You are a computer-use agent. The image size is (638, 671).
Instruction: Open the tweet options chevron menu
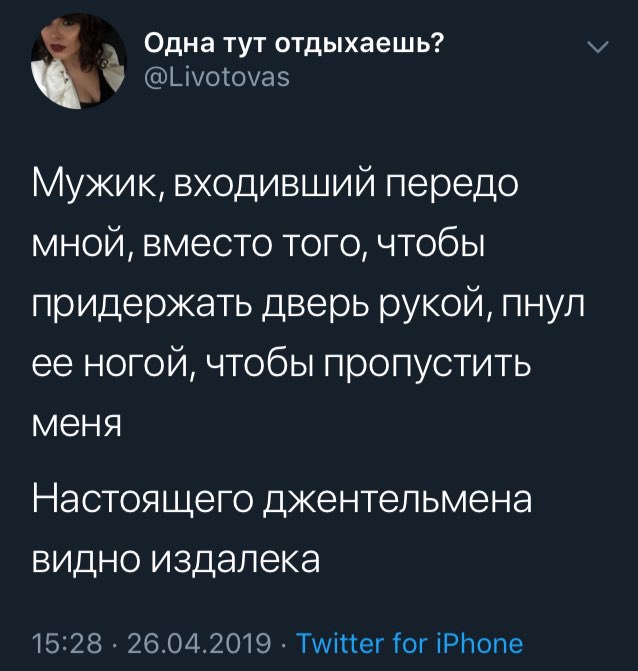(x=598, y=47)
